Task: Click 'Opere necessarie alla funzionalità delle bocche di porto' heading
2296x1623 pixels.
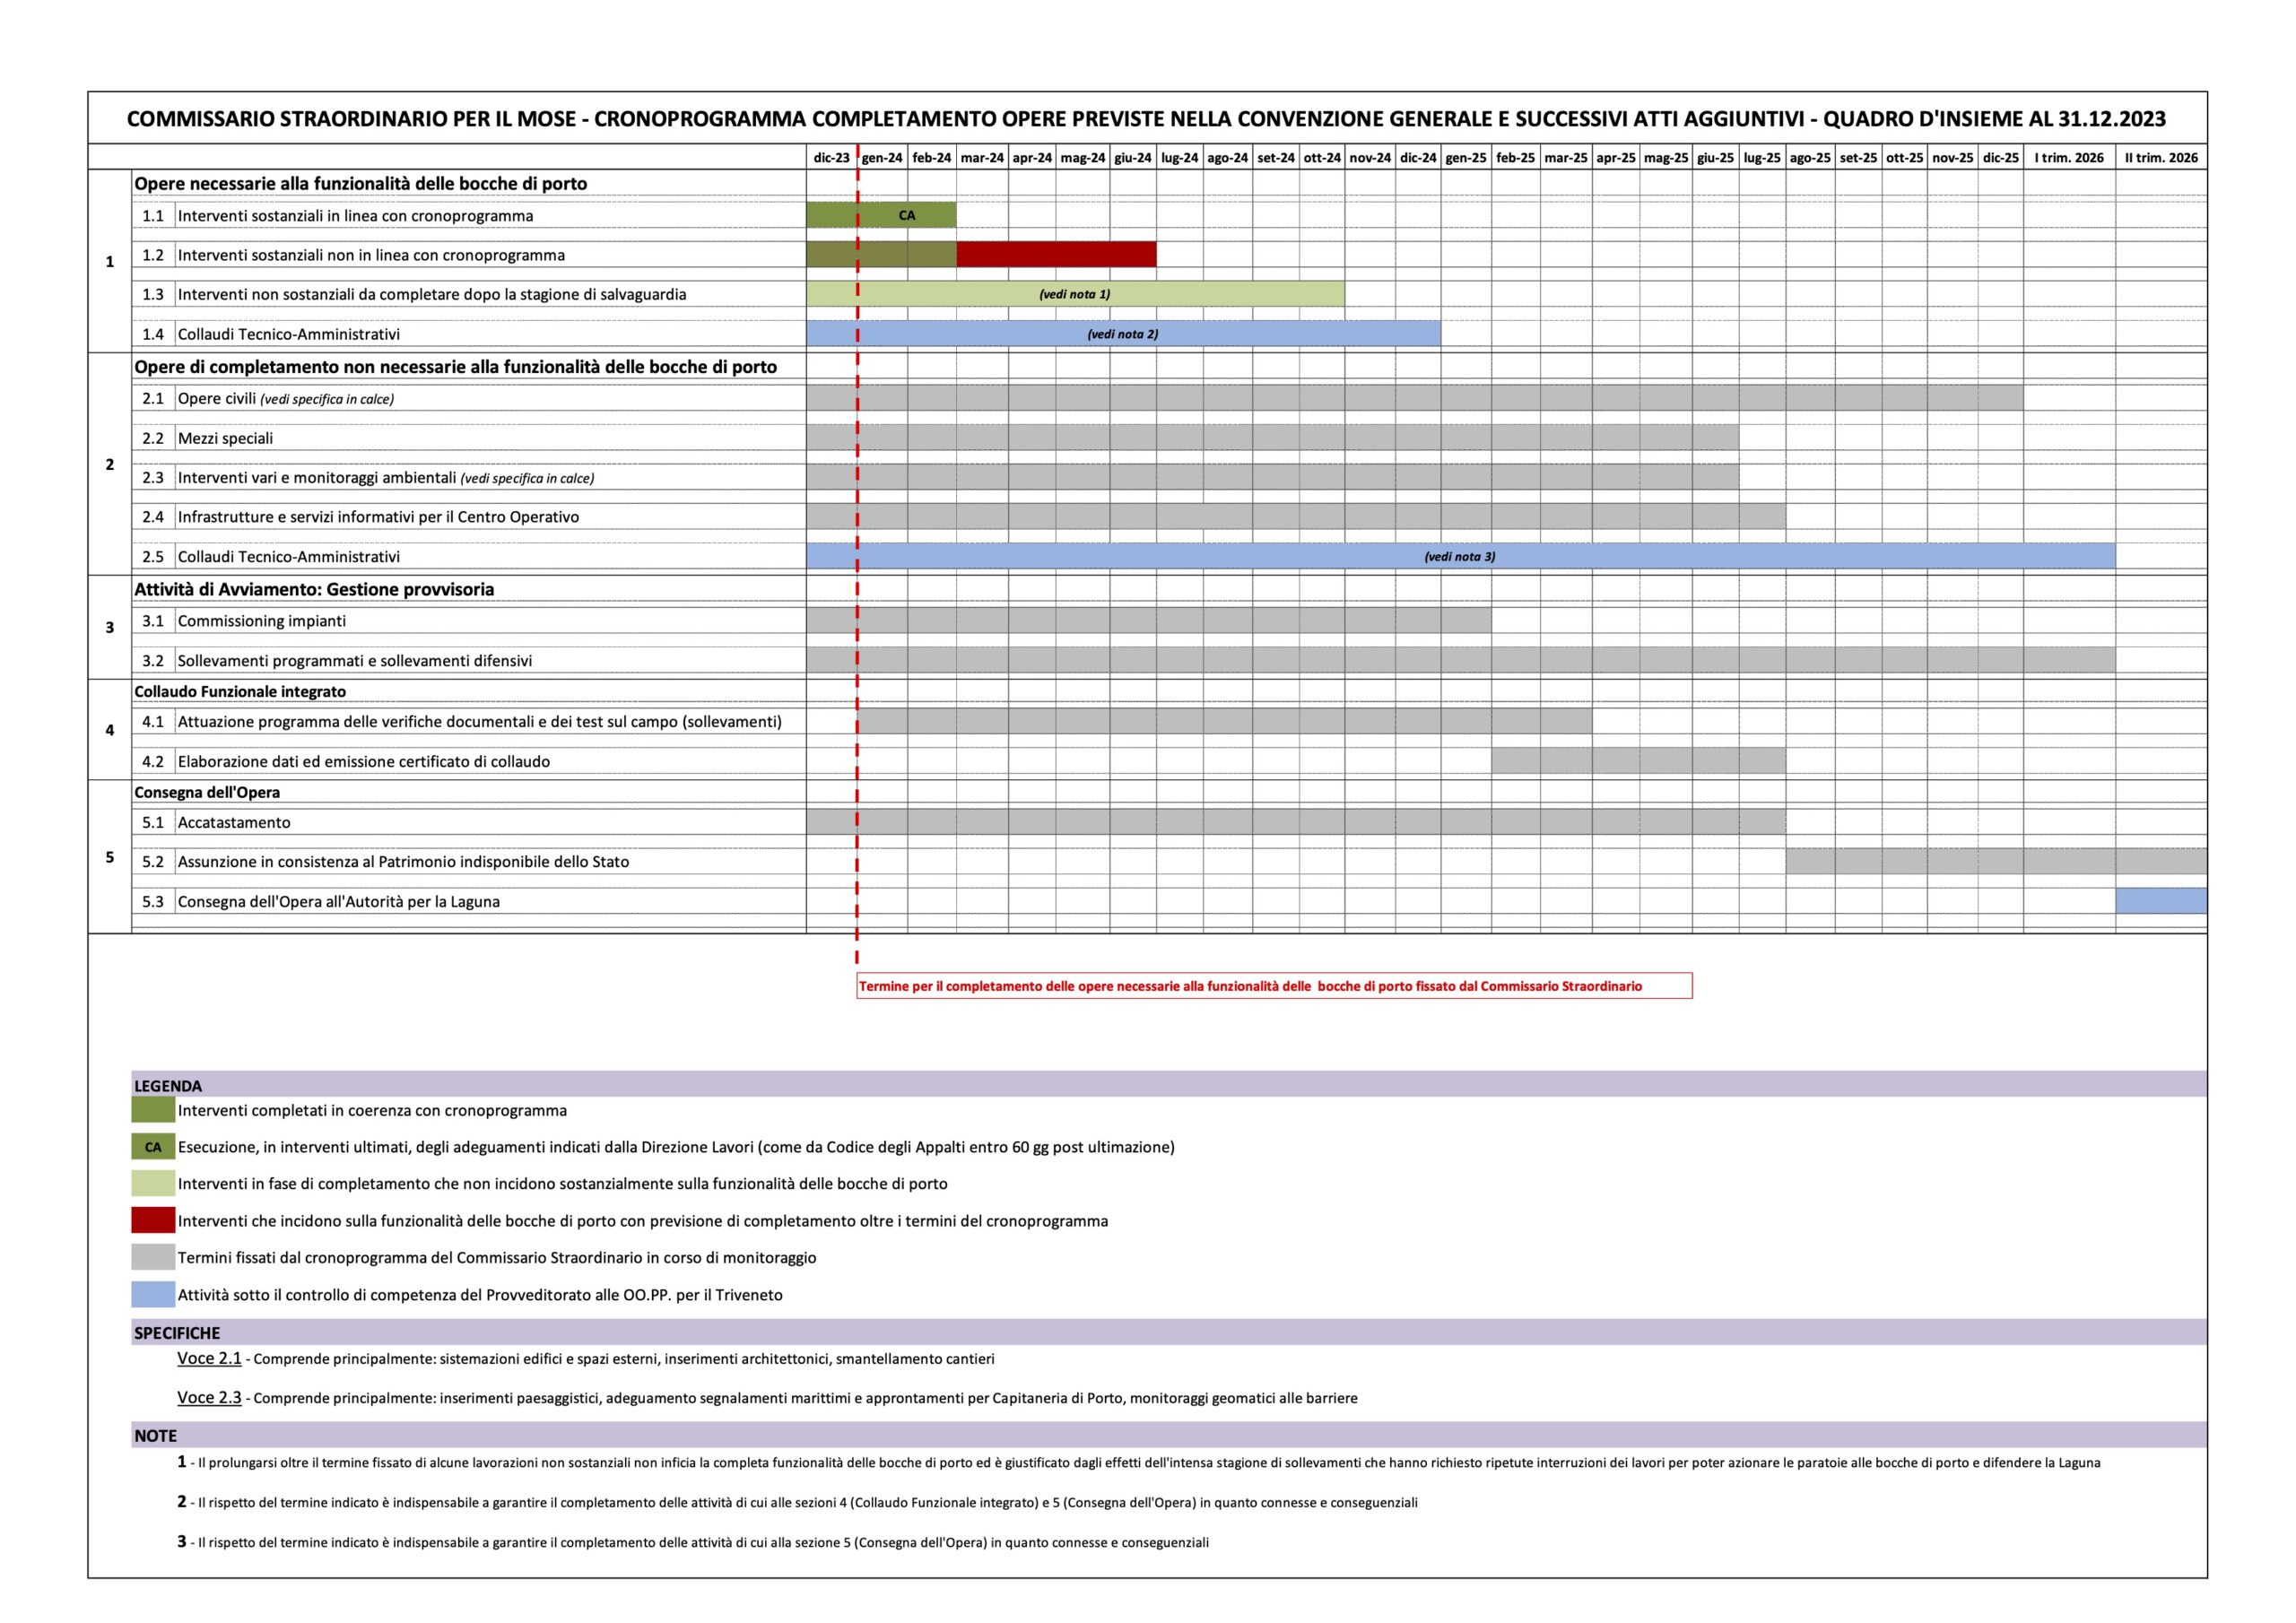Action: pos(361,184)
